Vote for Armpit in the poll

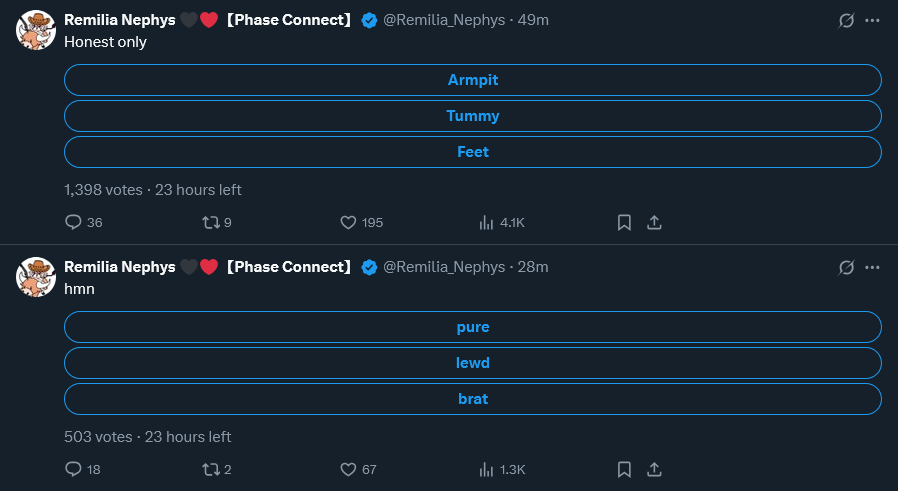[x=472, y=80]
